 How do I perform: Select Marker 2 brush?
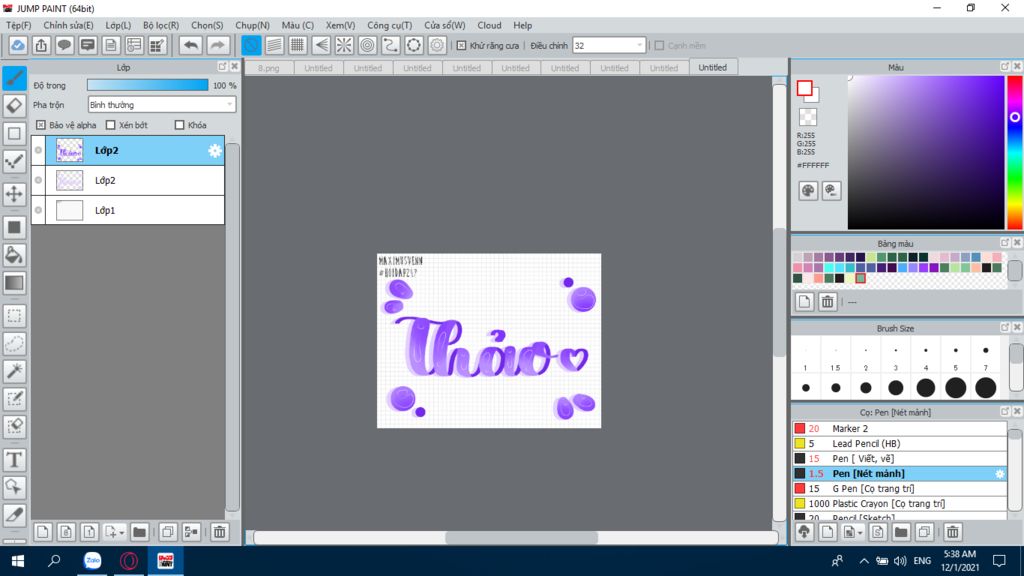899,428
